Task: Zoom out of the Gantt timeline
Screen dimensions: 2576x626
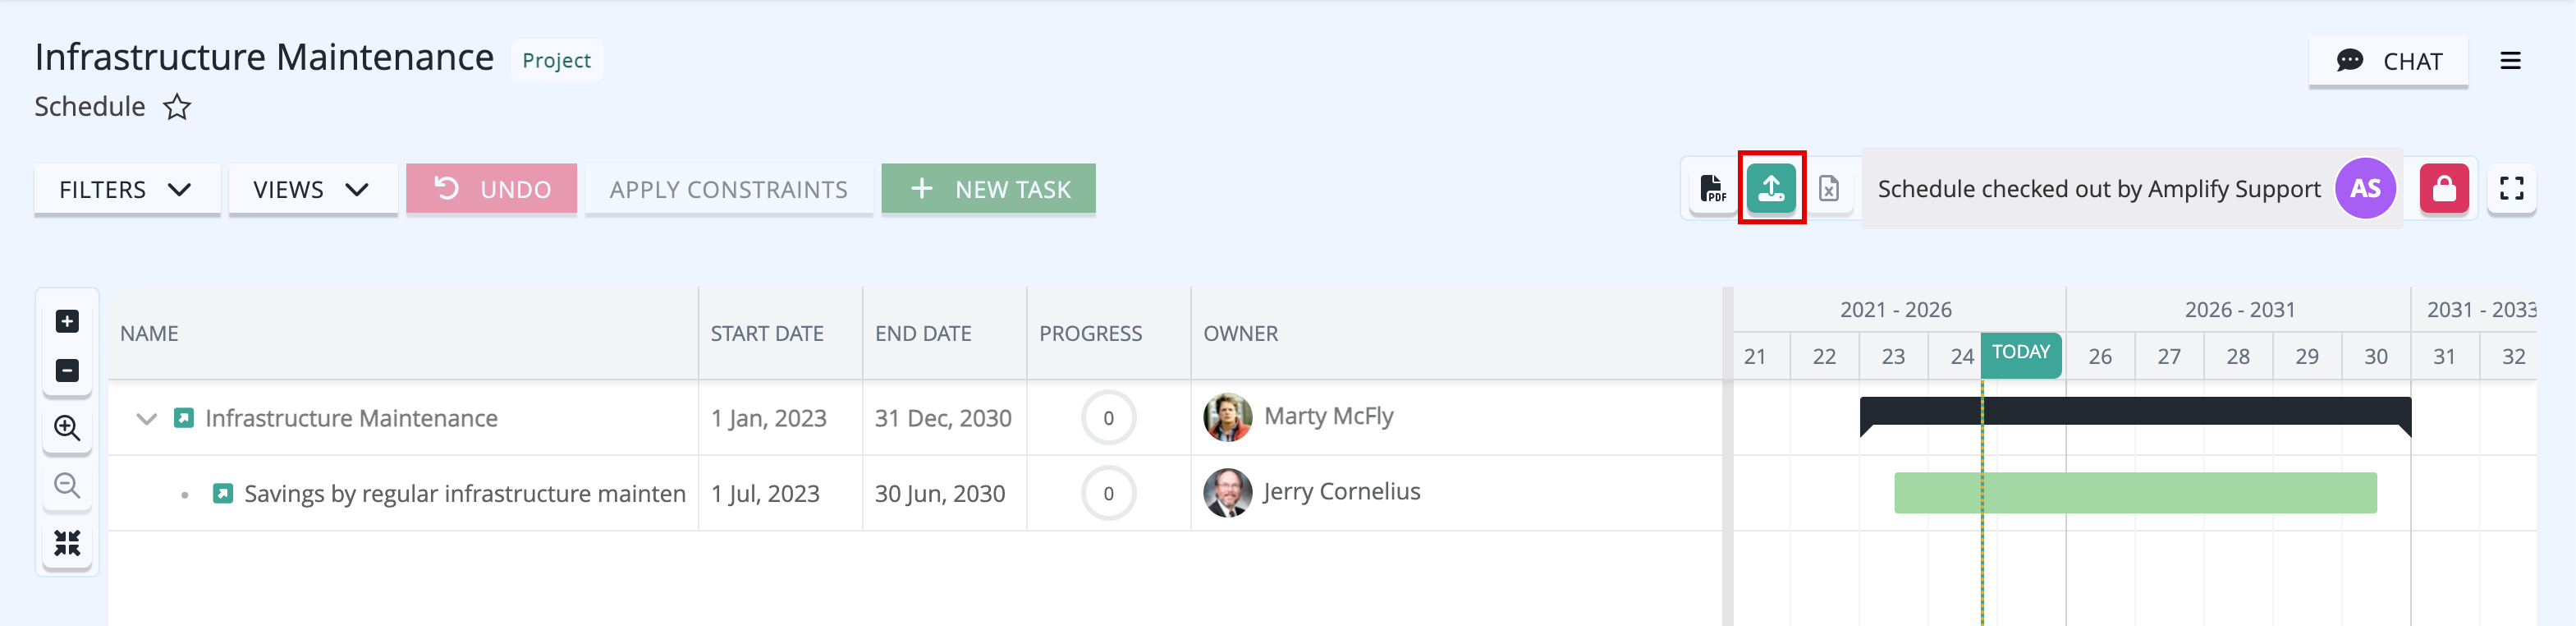Action: (x=67, y=486)
